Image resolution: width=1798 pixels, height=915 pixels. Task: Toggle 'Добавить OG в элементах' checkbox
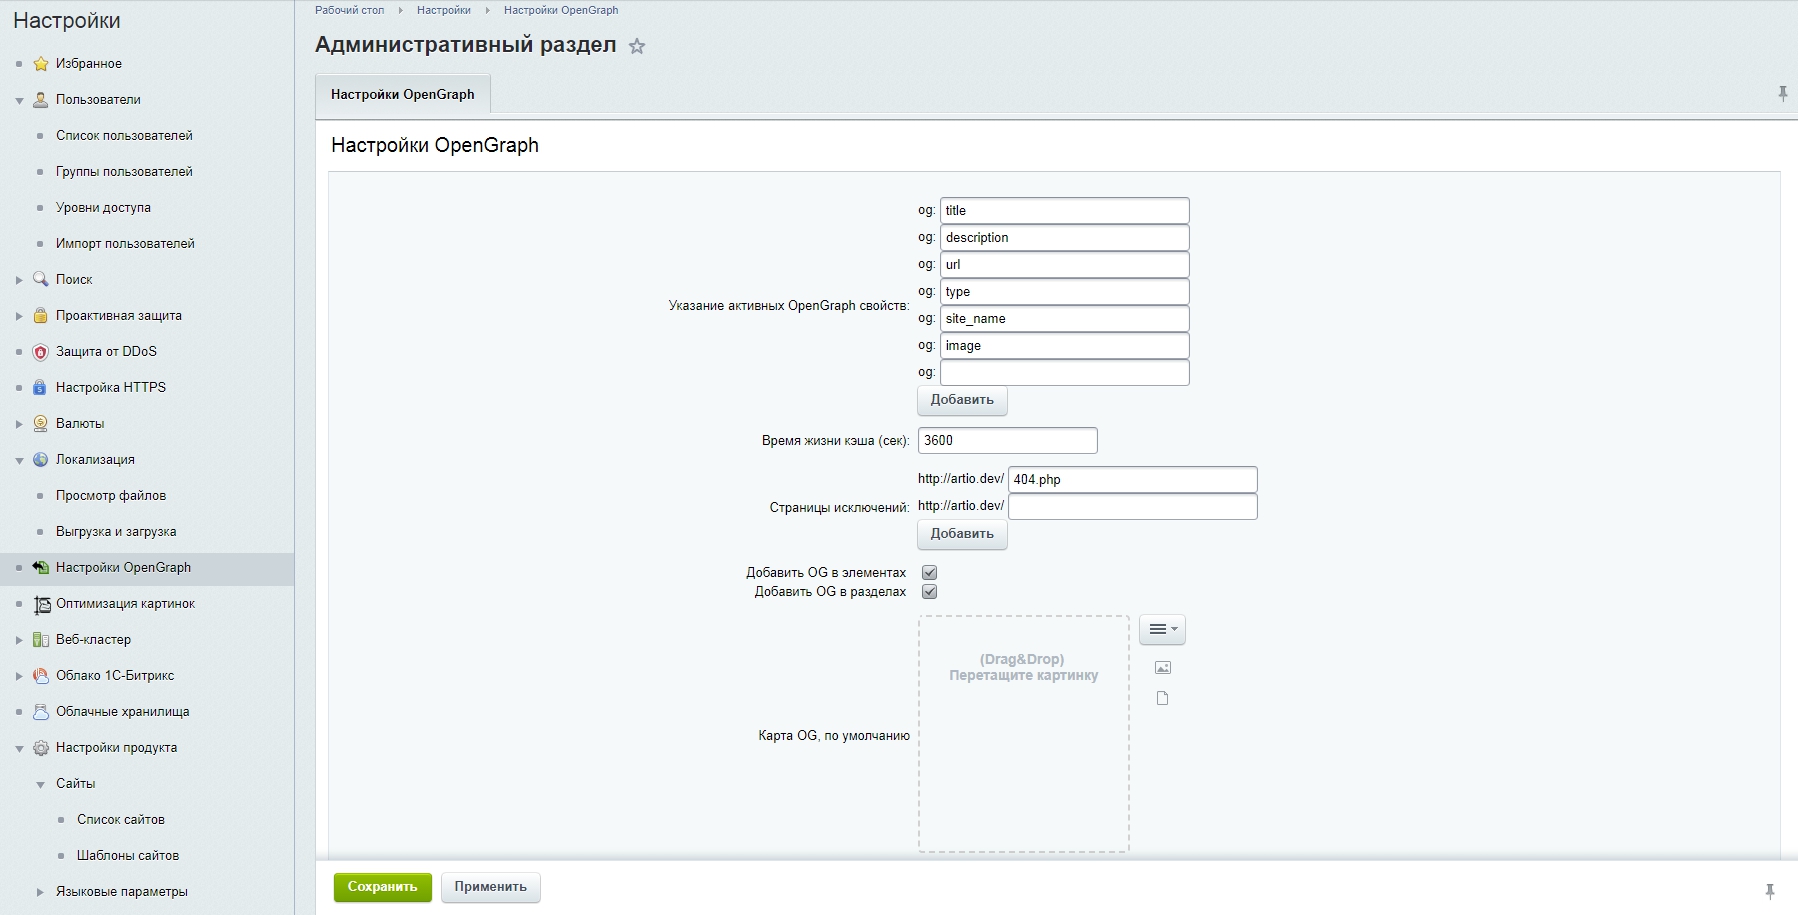click(x=929, y=573)
